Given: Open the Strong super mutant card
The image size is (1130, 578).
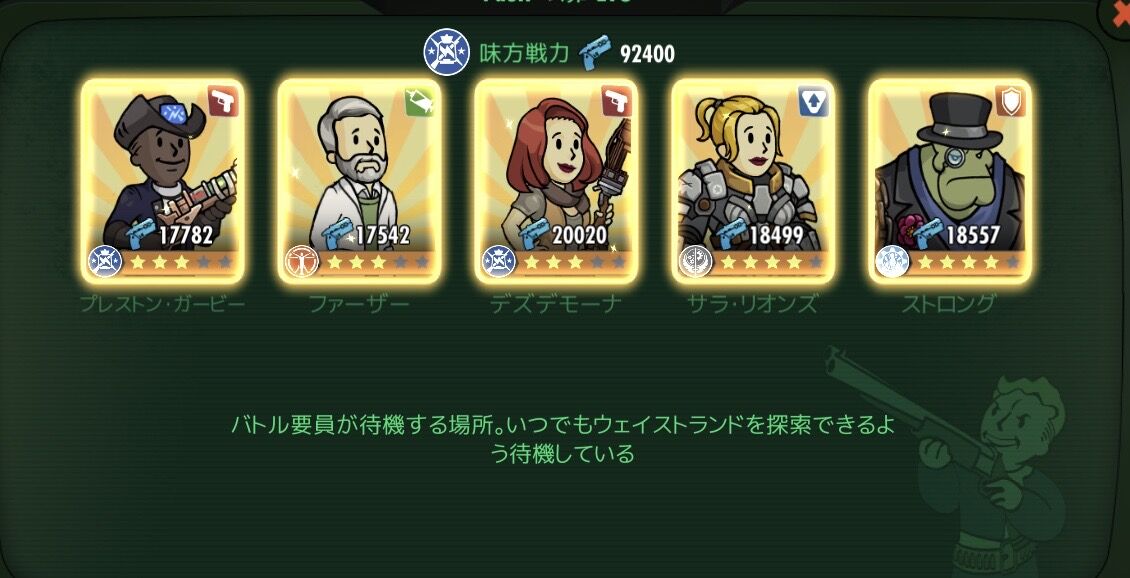Looking at the screenshot, I should point(950,180).
